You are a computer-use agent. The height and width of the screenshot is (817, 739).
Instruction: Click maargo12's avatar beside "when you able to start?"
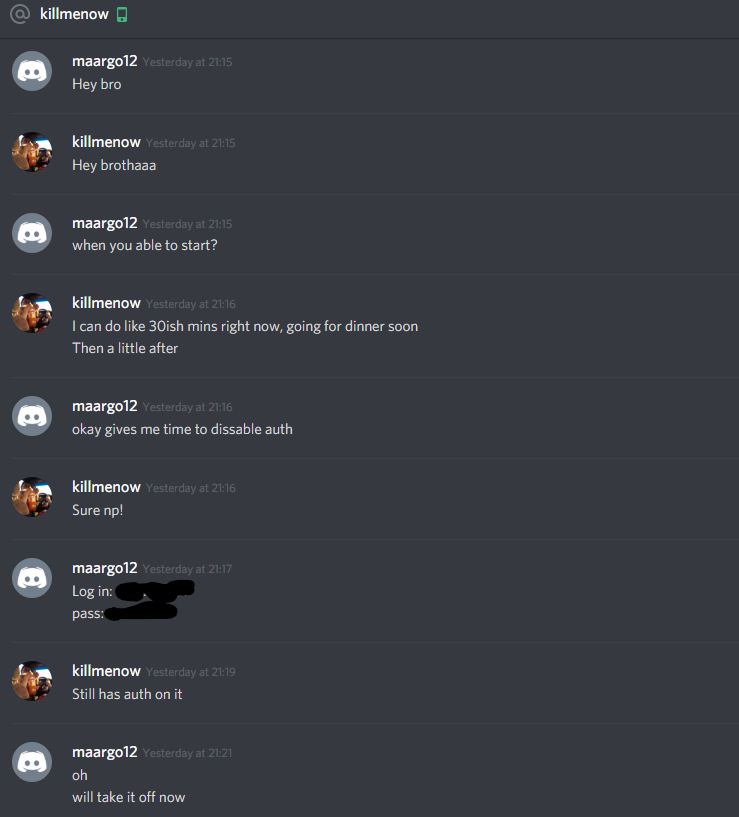coord(32,233)
